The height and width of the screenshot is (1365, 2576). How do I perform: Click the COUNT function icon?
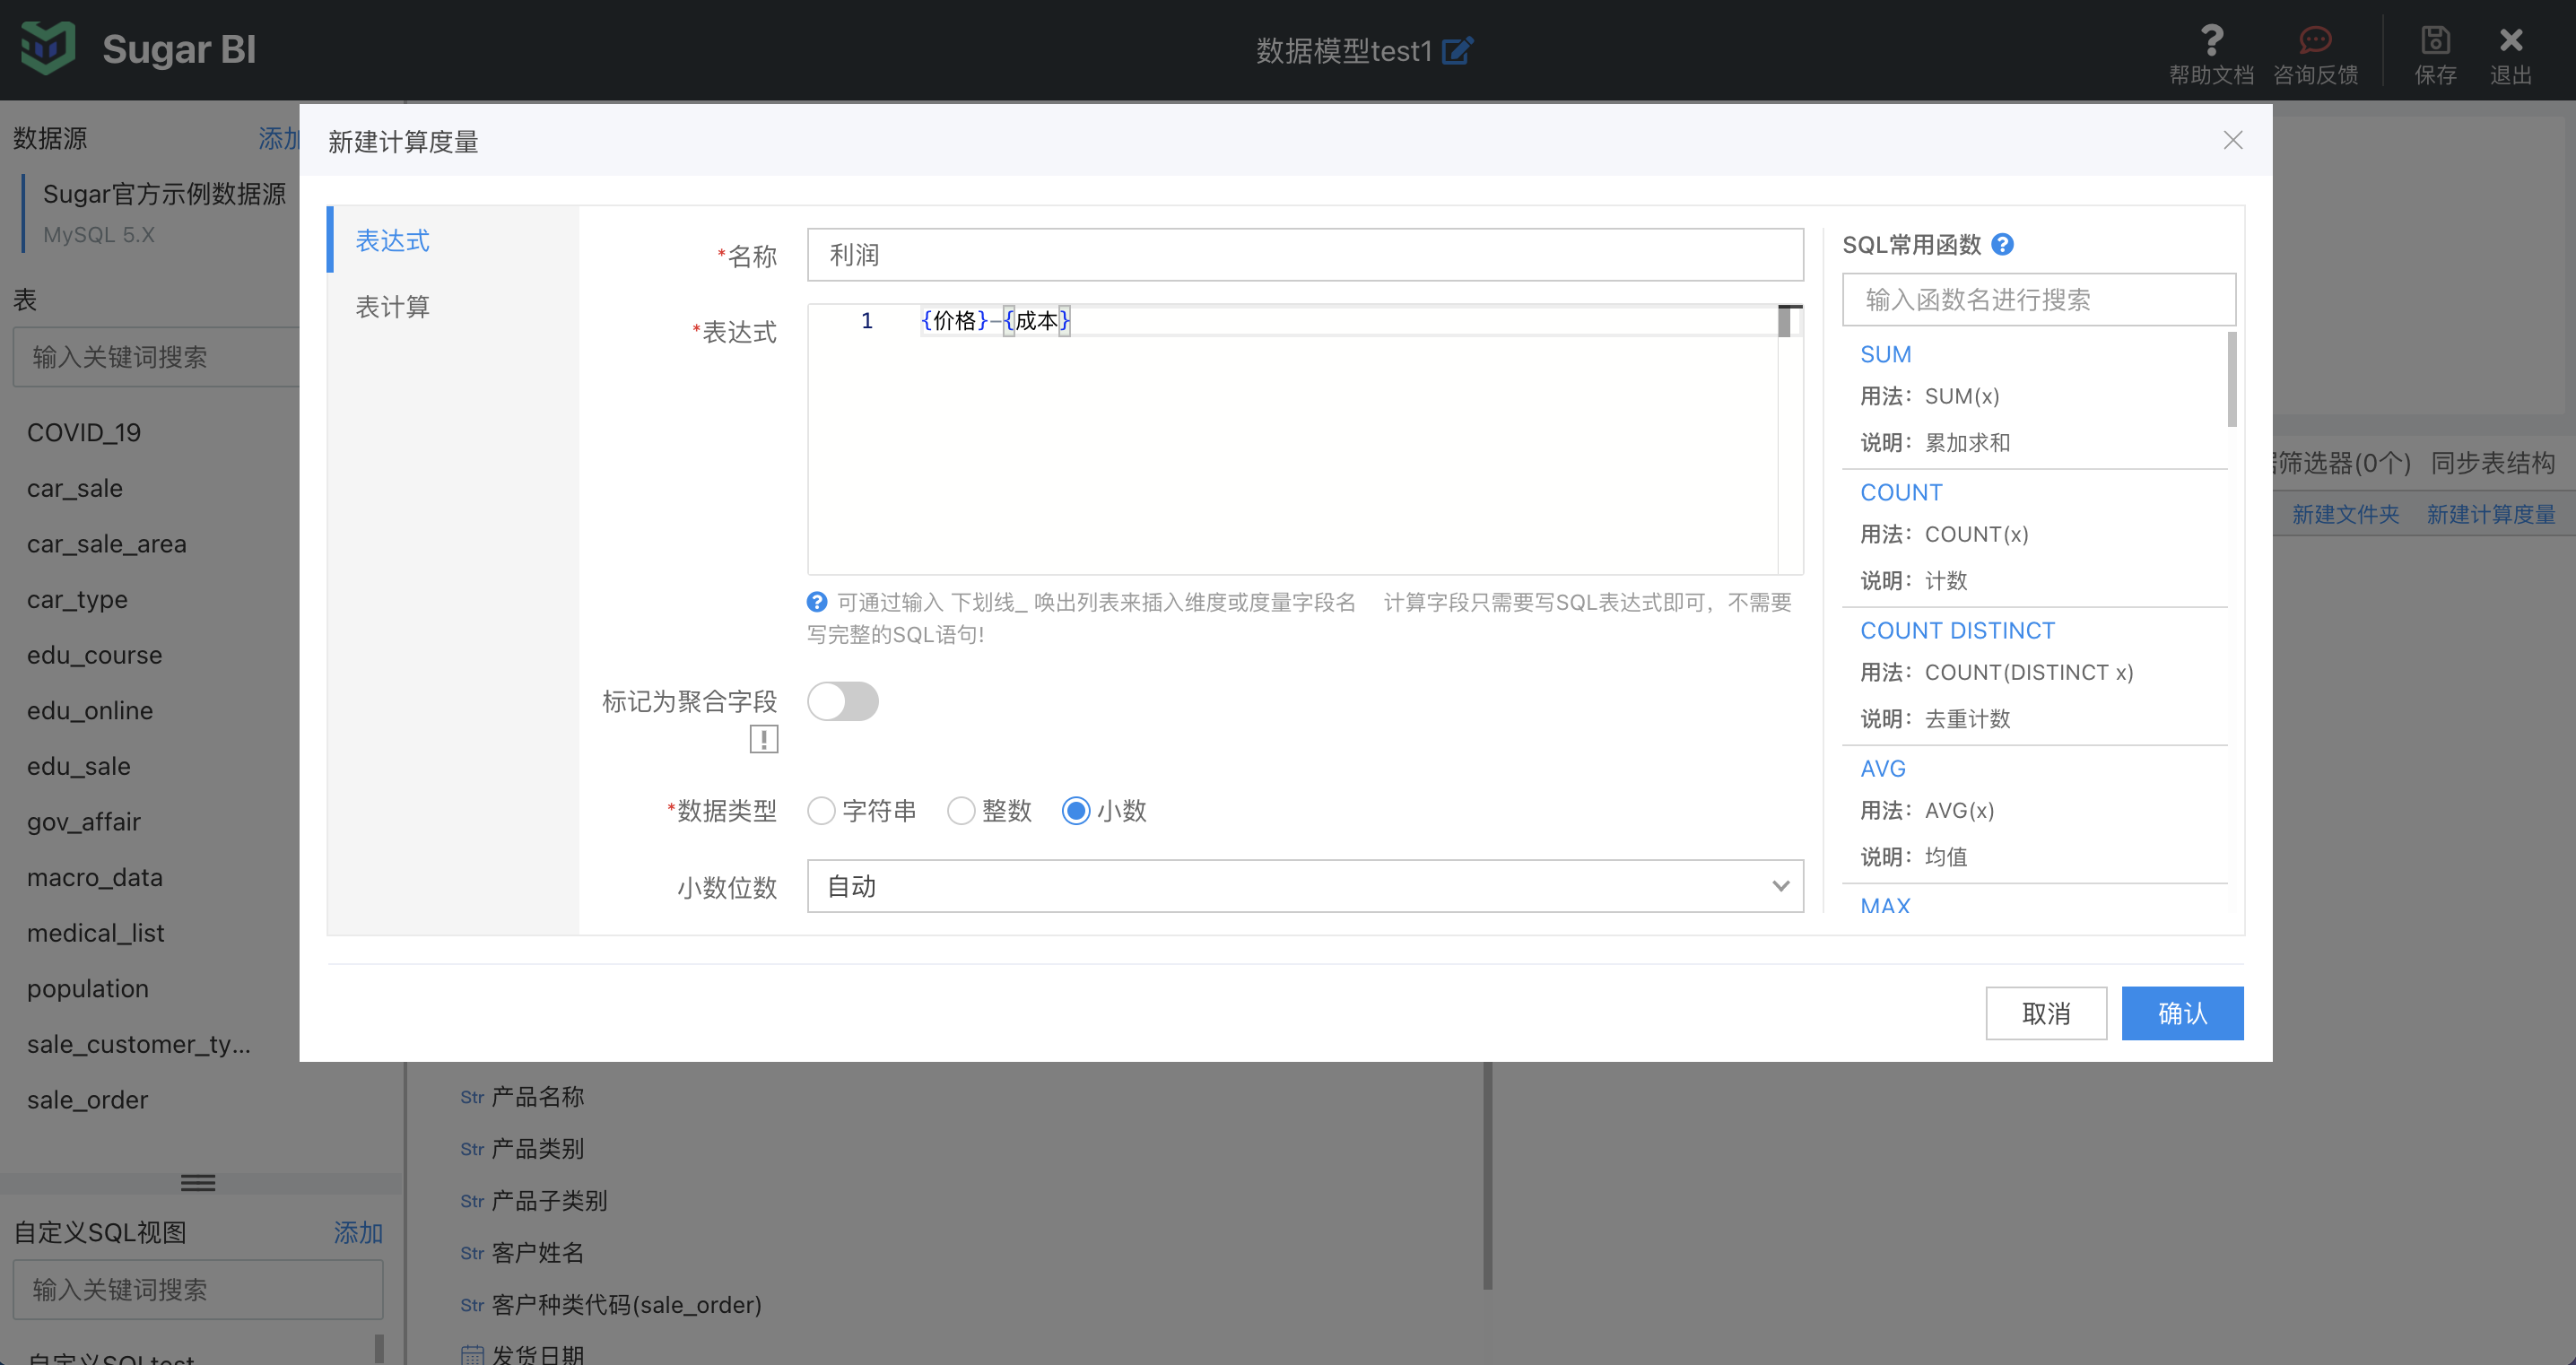pyautogui.click(x=1902, y=492)
